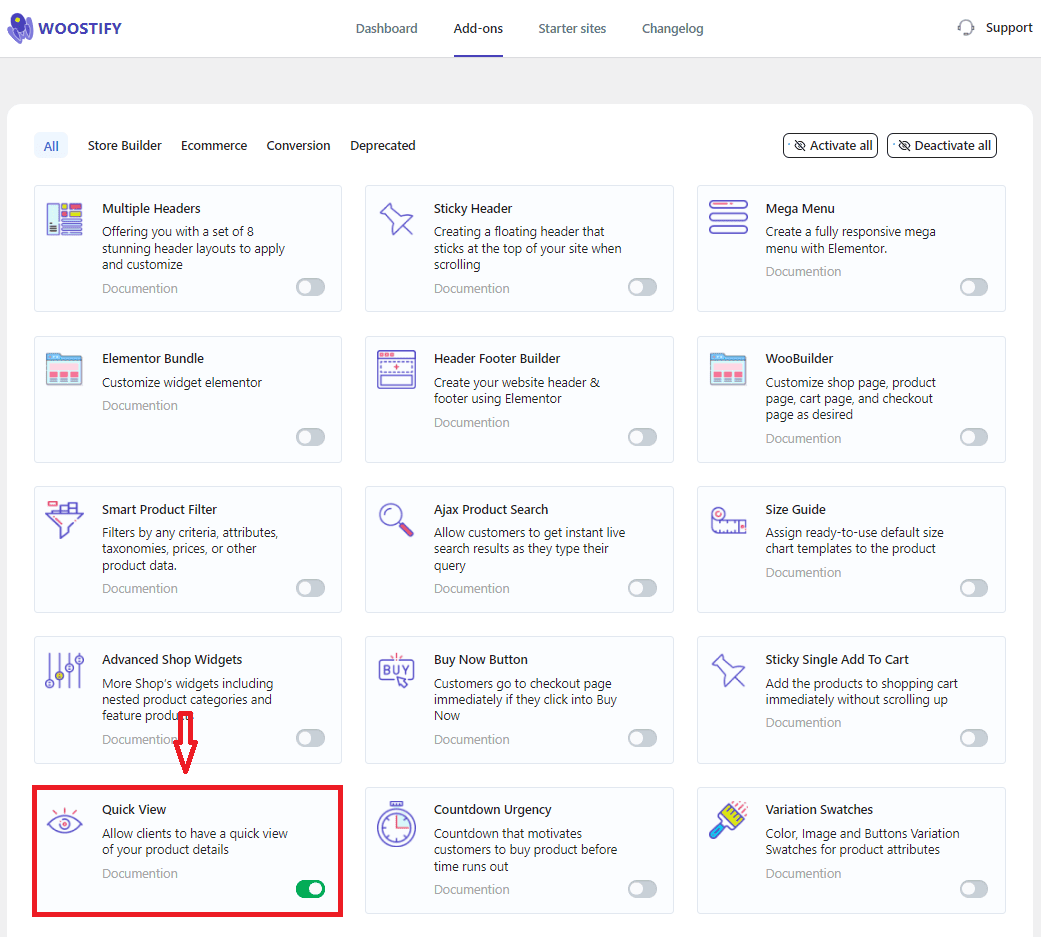Click the Countdown Urgency clock icon
Viewport: 1041px width, 937px height.
396,823
